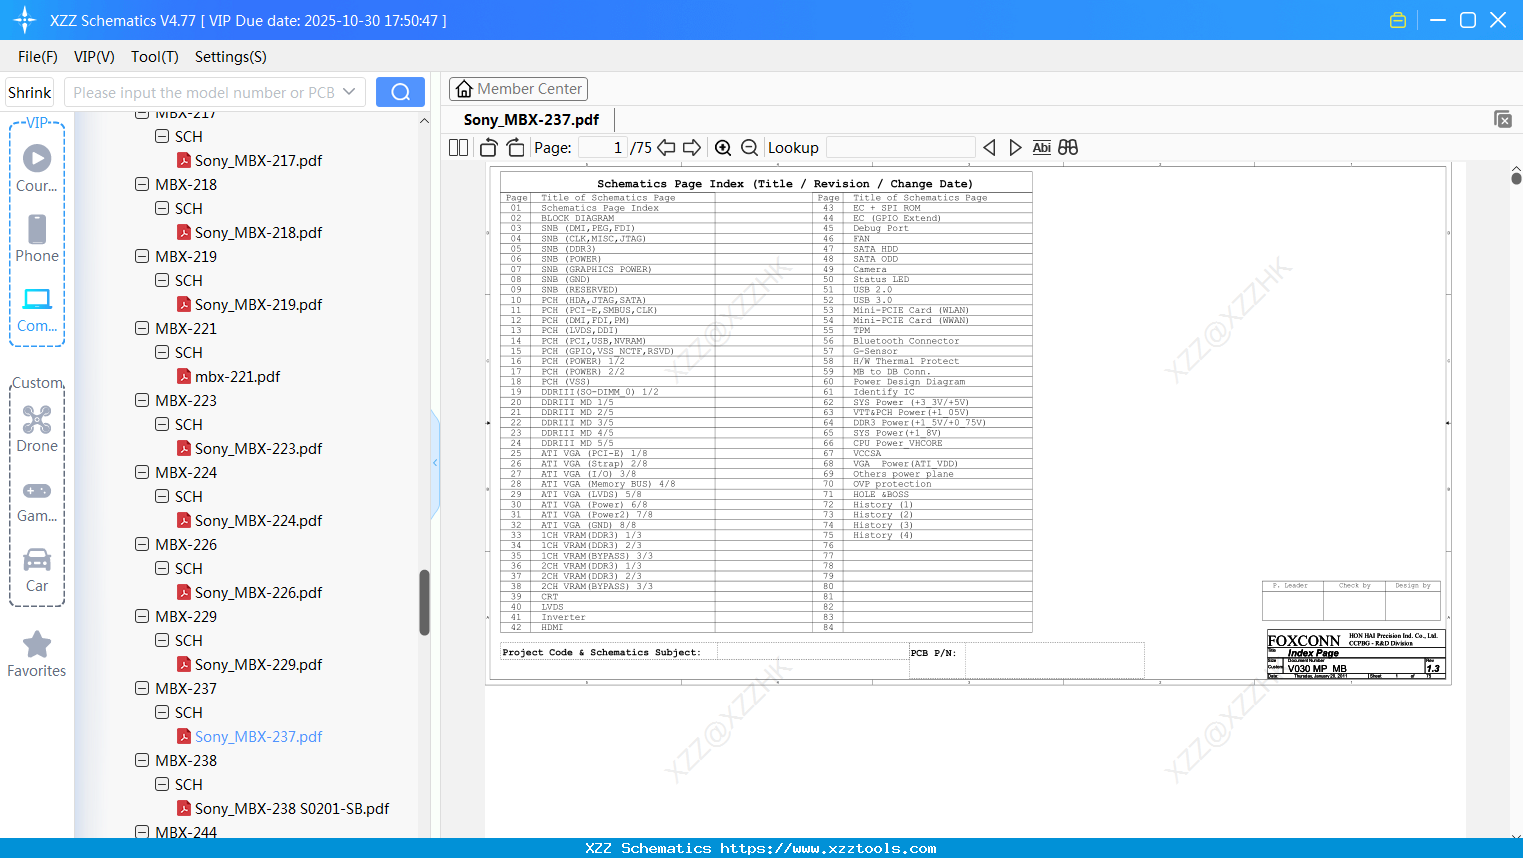Open the VIP(V) menu
Viewport: 1523px width, 858px height.
point(94,57)
